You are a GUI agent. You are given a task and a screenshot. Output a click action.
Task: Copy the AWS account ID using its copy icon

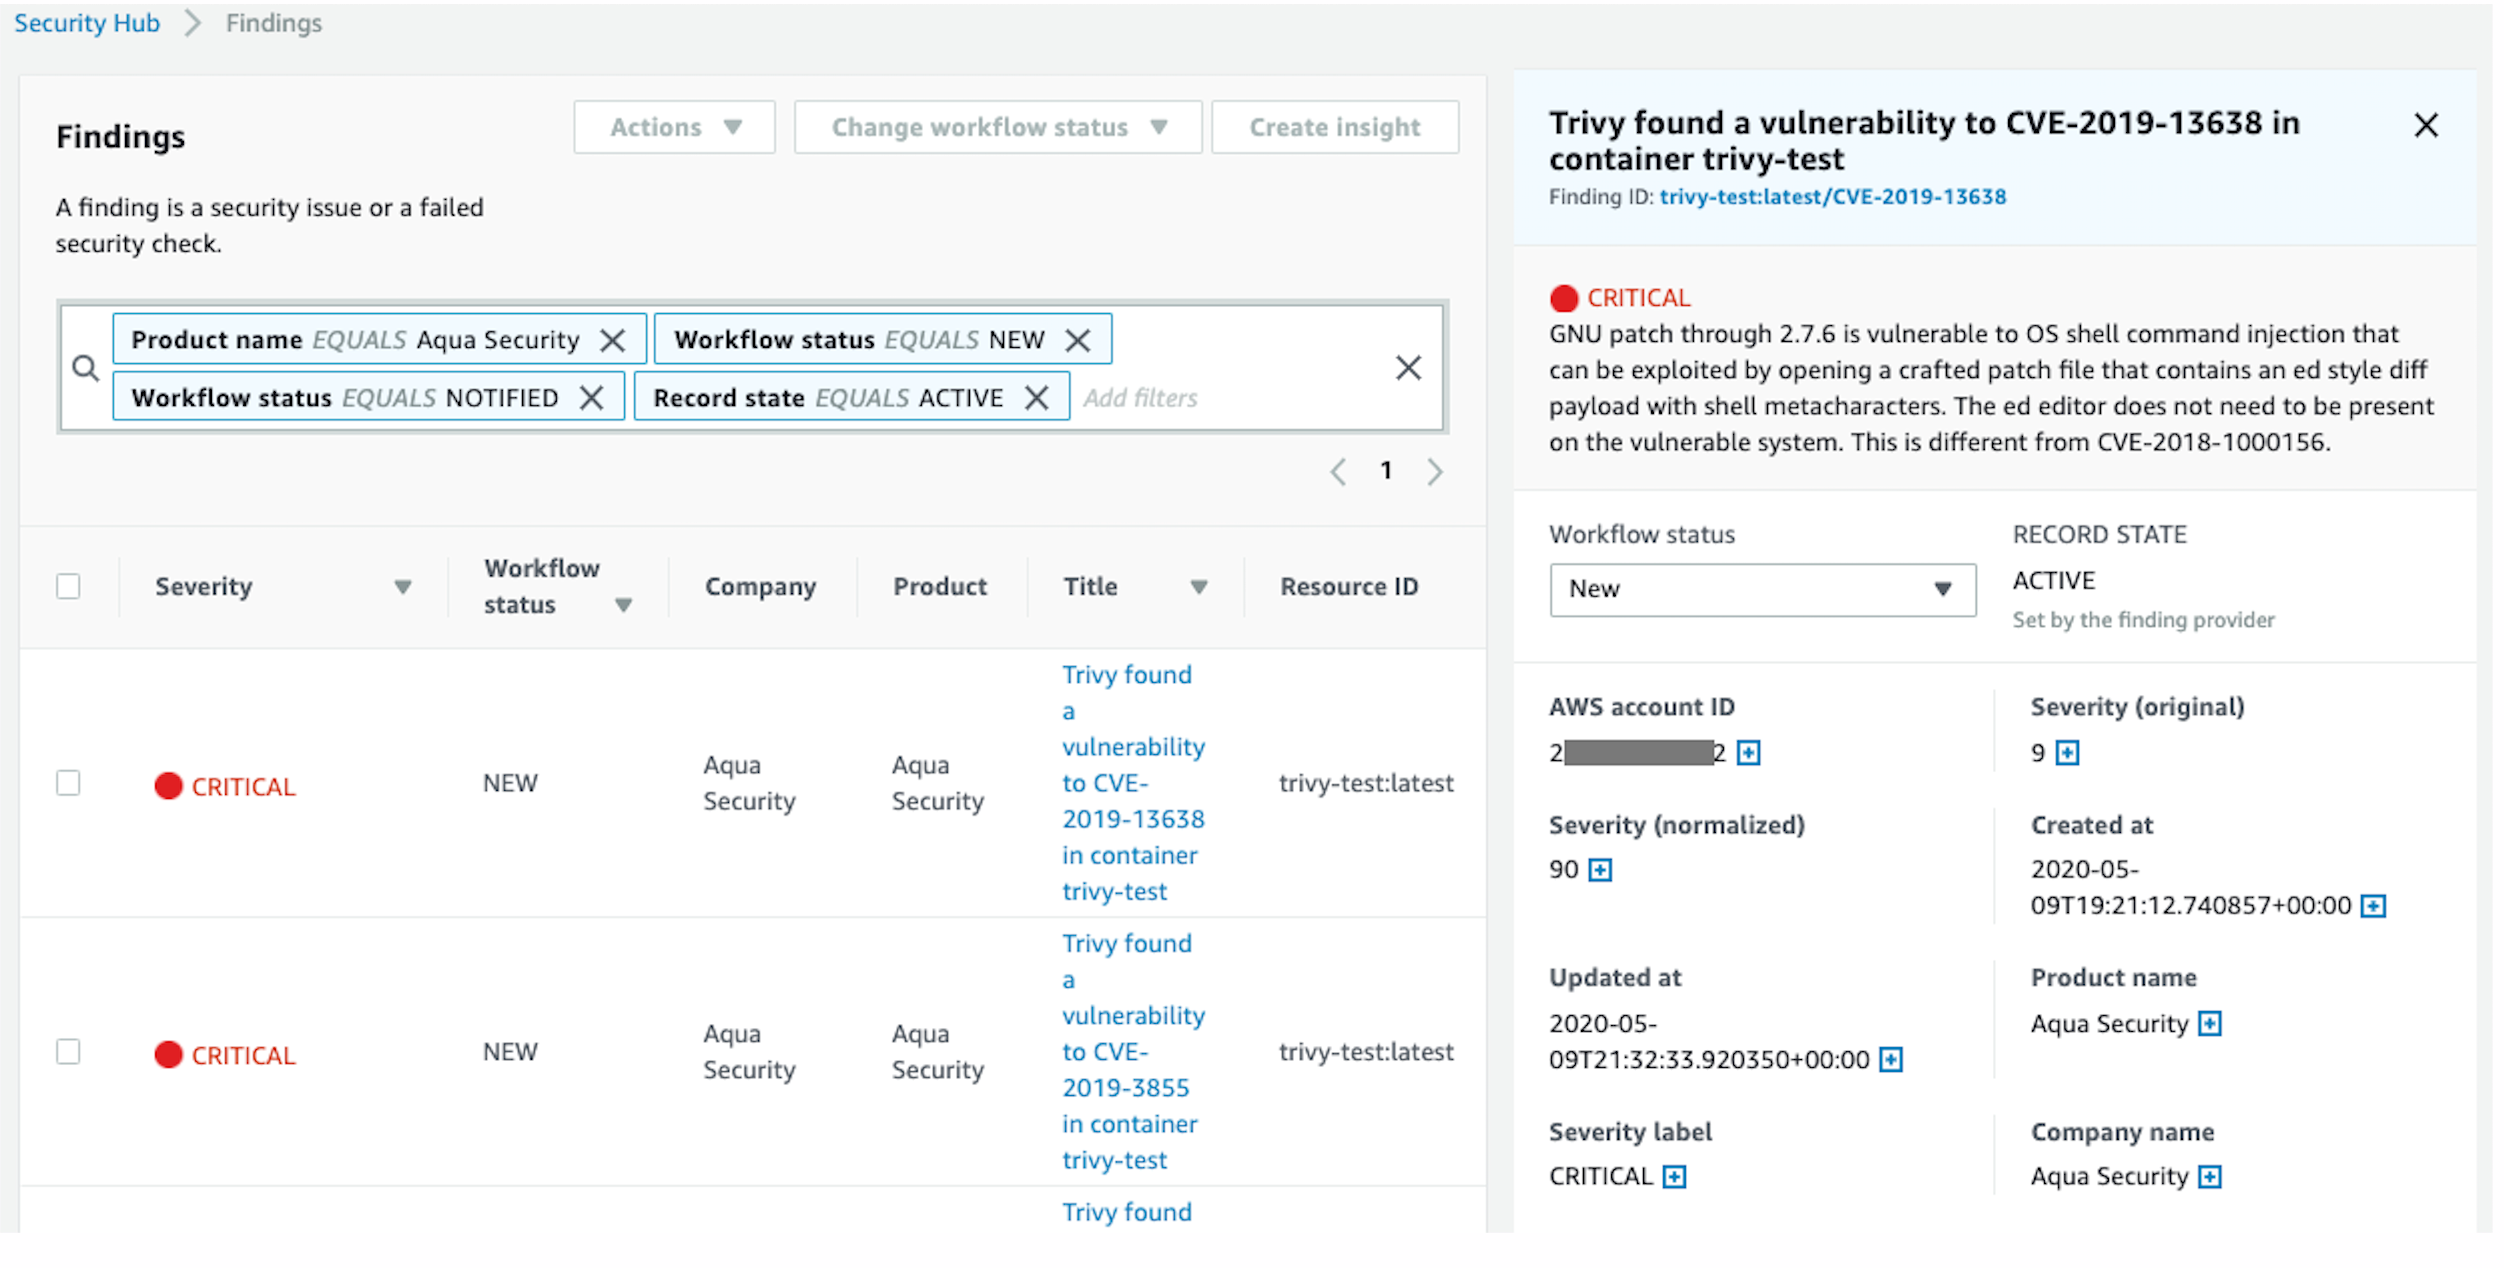click(x=1749, y=752)
